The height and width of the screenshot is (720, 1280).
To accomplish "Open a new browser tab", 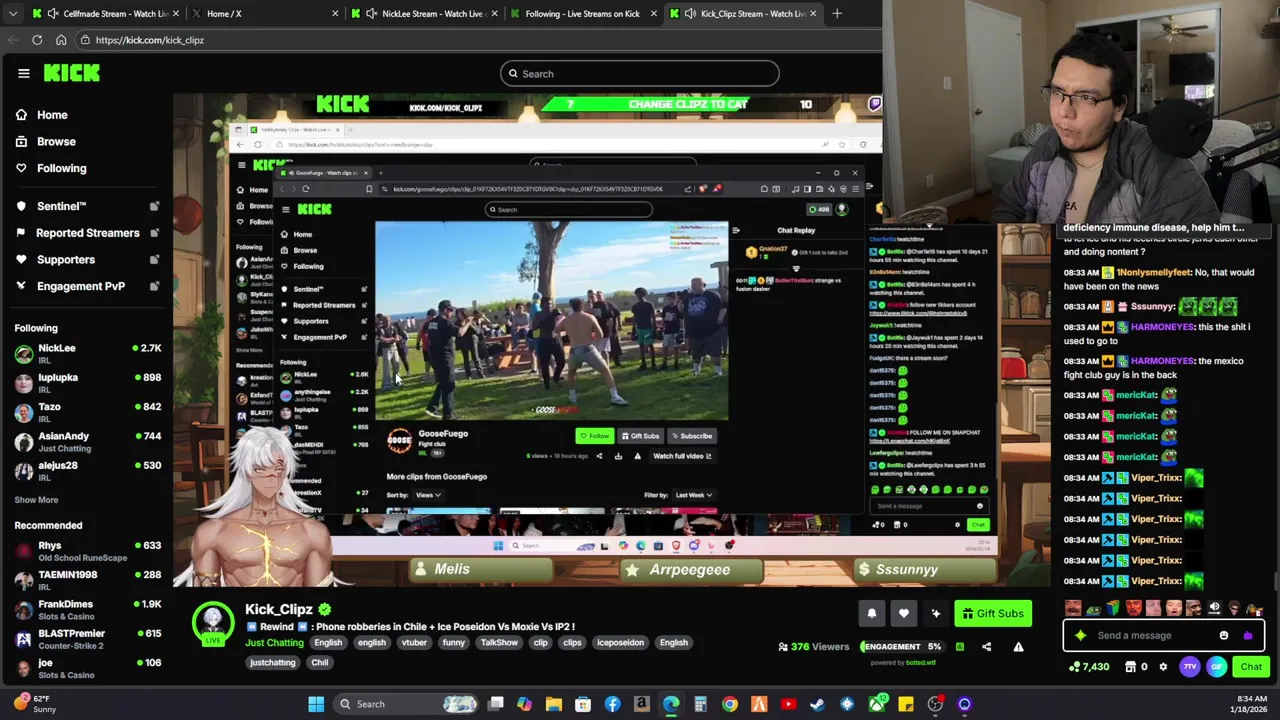I will (x=837, y=13).
